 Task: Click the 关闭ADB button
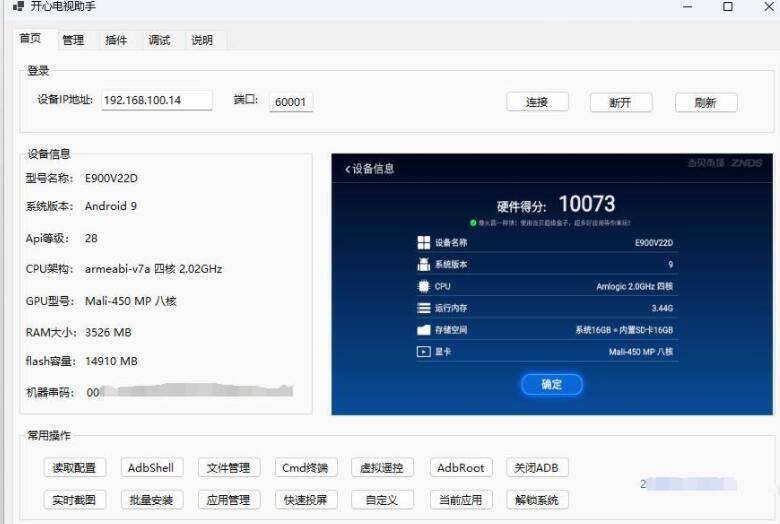(x=537, y=468)
